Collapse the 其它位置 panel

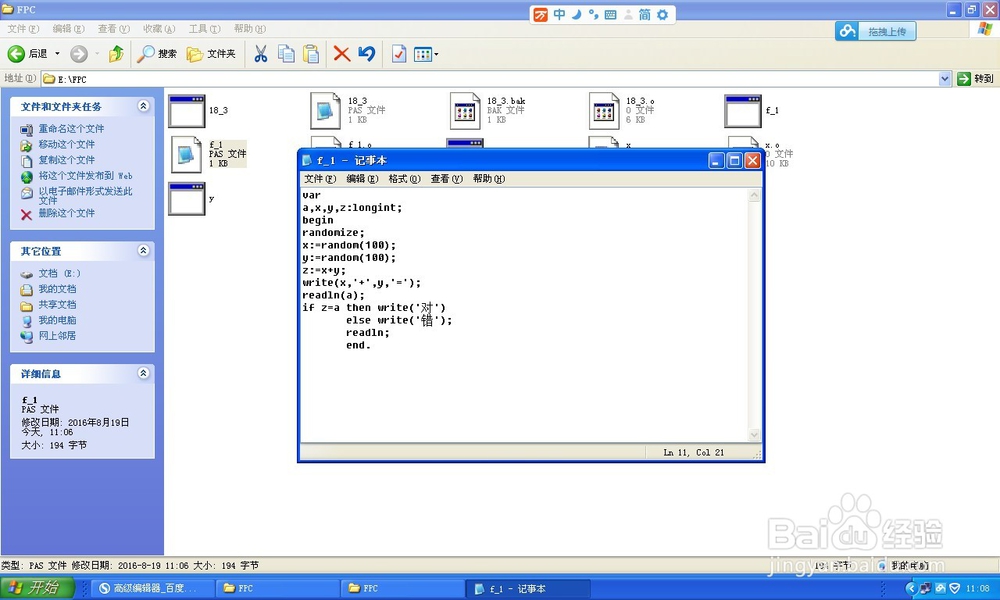pyautogui.click(x=143, y=251)
